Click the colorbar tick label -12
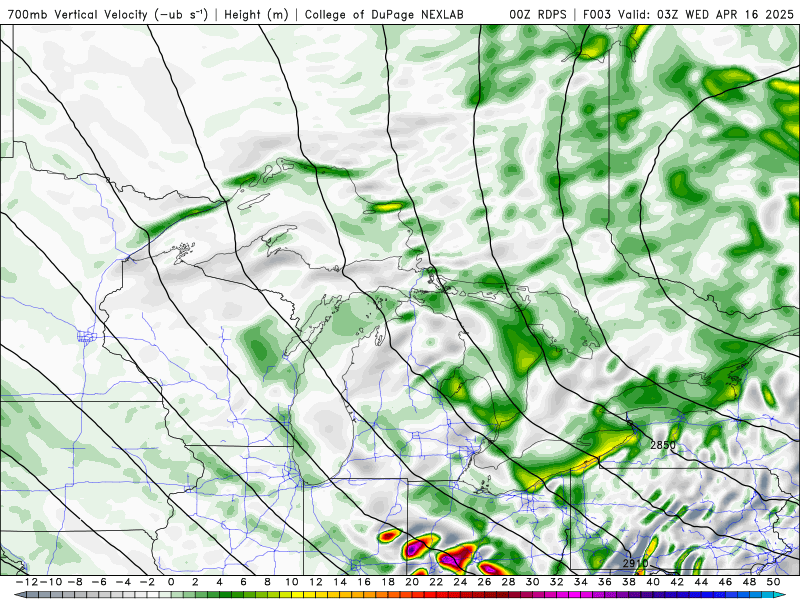800x600 pixels. [x=27, y=582]
